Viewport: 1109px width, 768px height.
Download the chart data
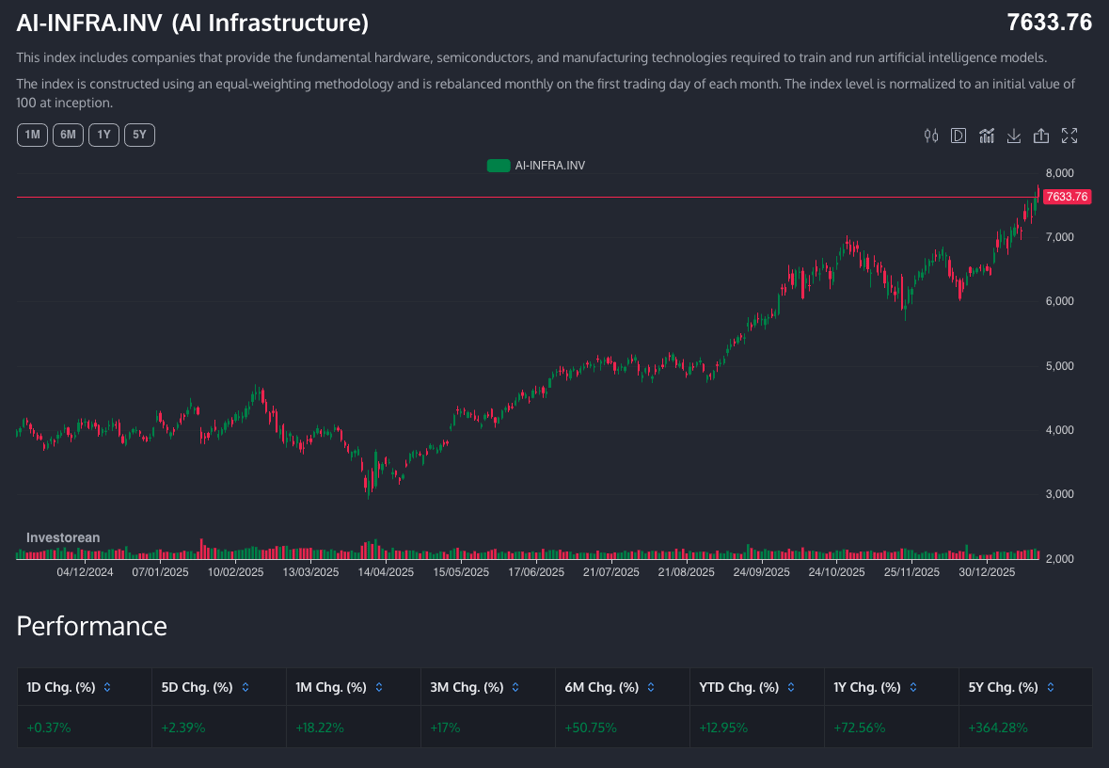[1014, 136]
